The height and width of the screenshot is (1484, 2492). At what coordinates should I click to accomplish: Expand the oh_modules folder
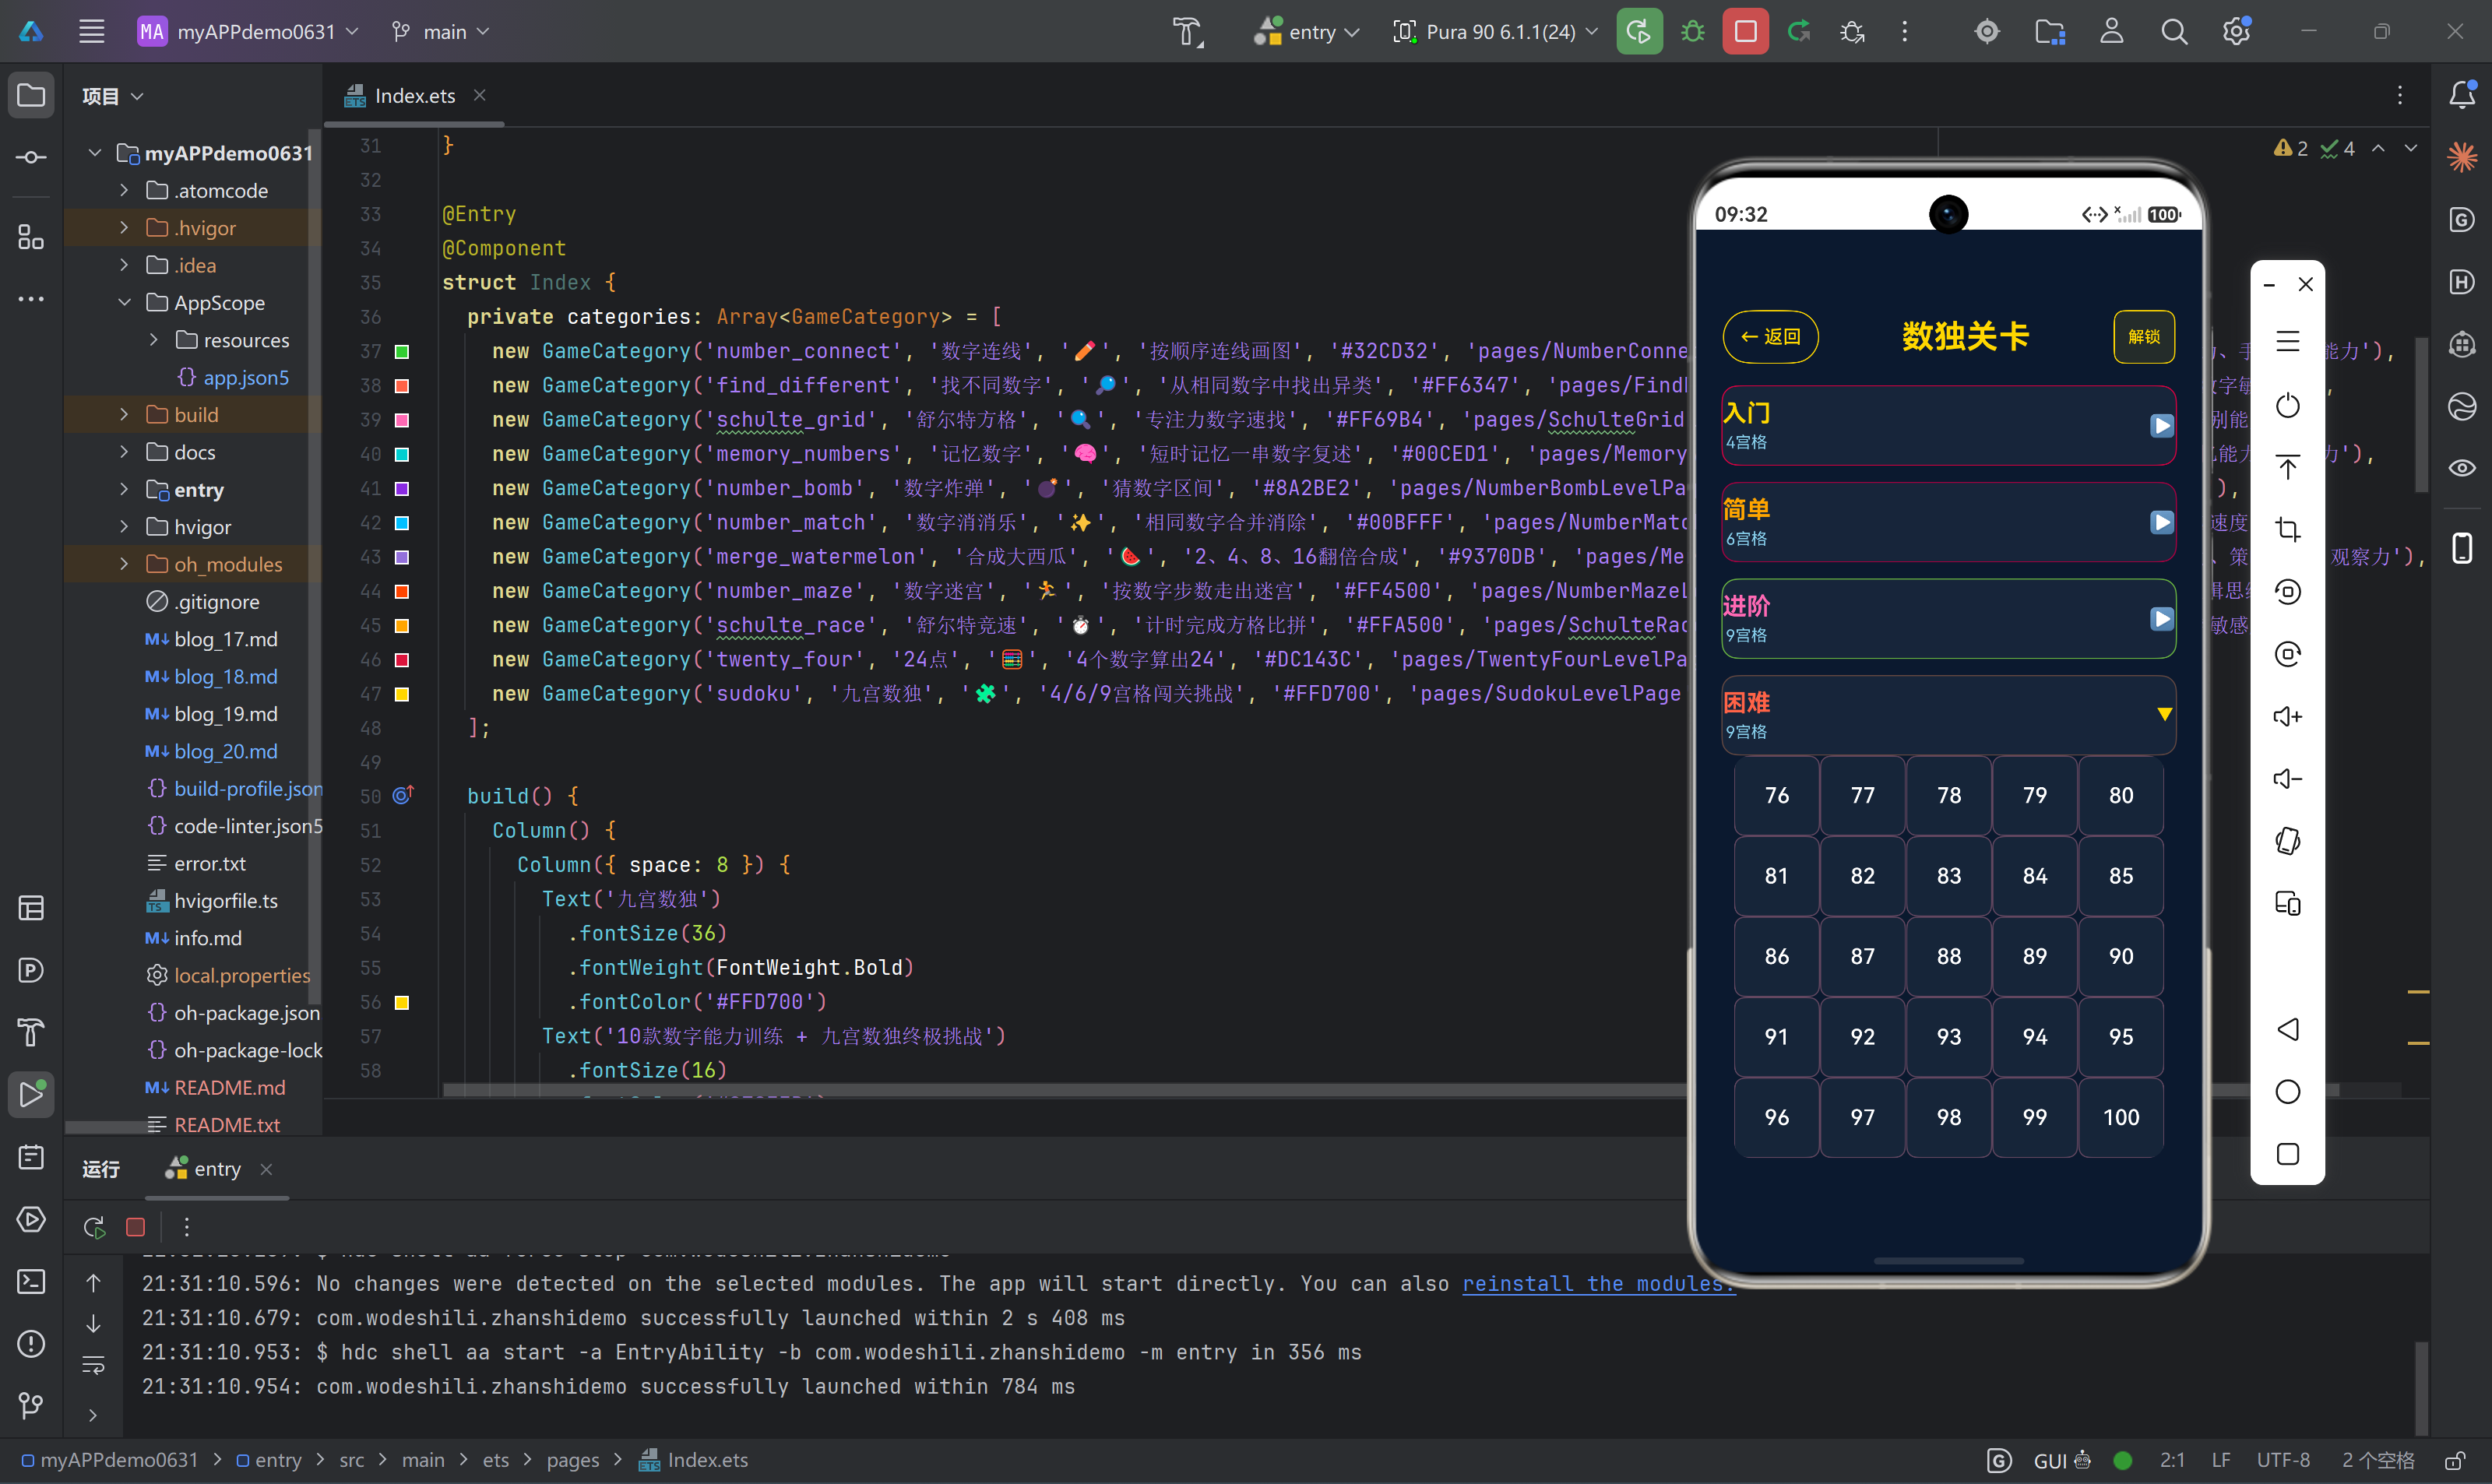(123, 565)
